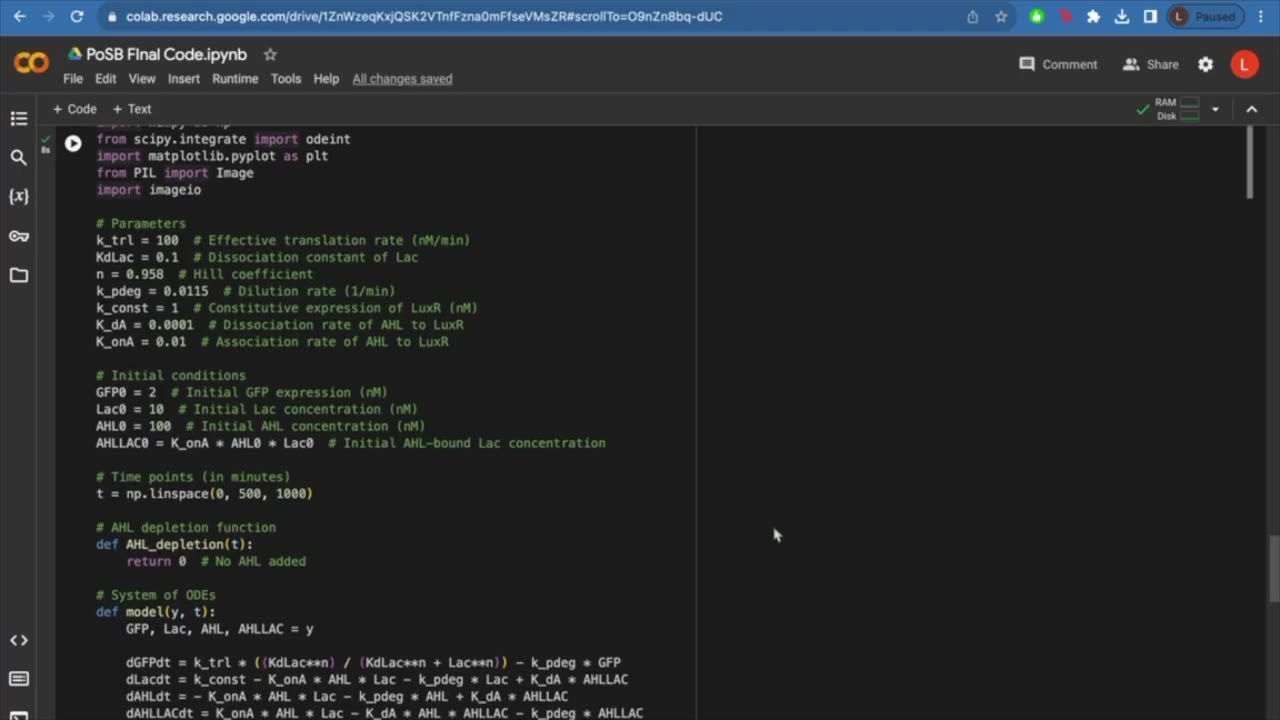Open the Edit menu
The width and height of the screenshot is (1280, 720).
[x=105, y=79]
